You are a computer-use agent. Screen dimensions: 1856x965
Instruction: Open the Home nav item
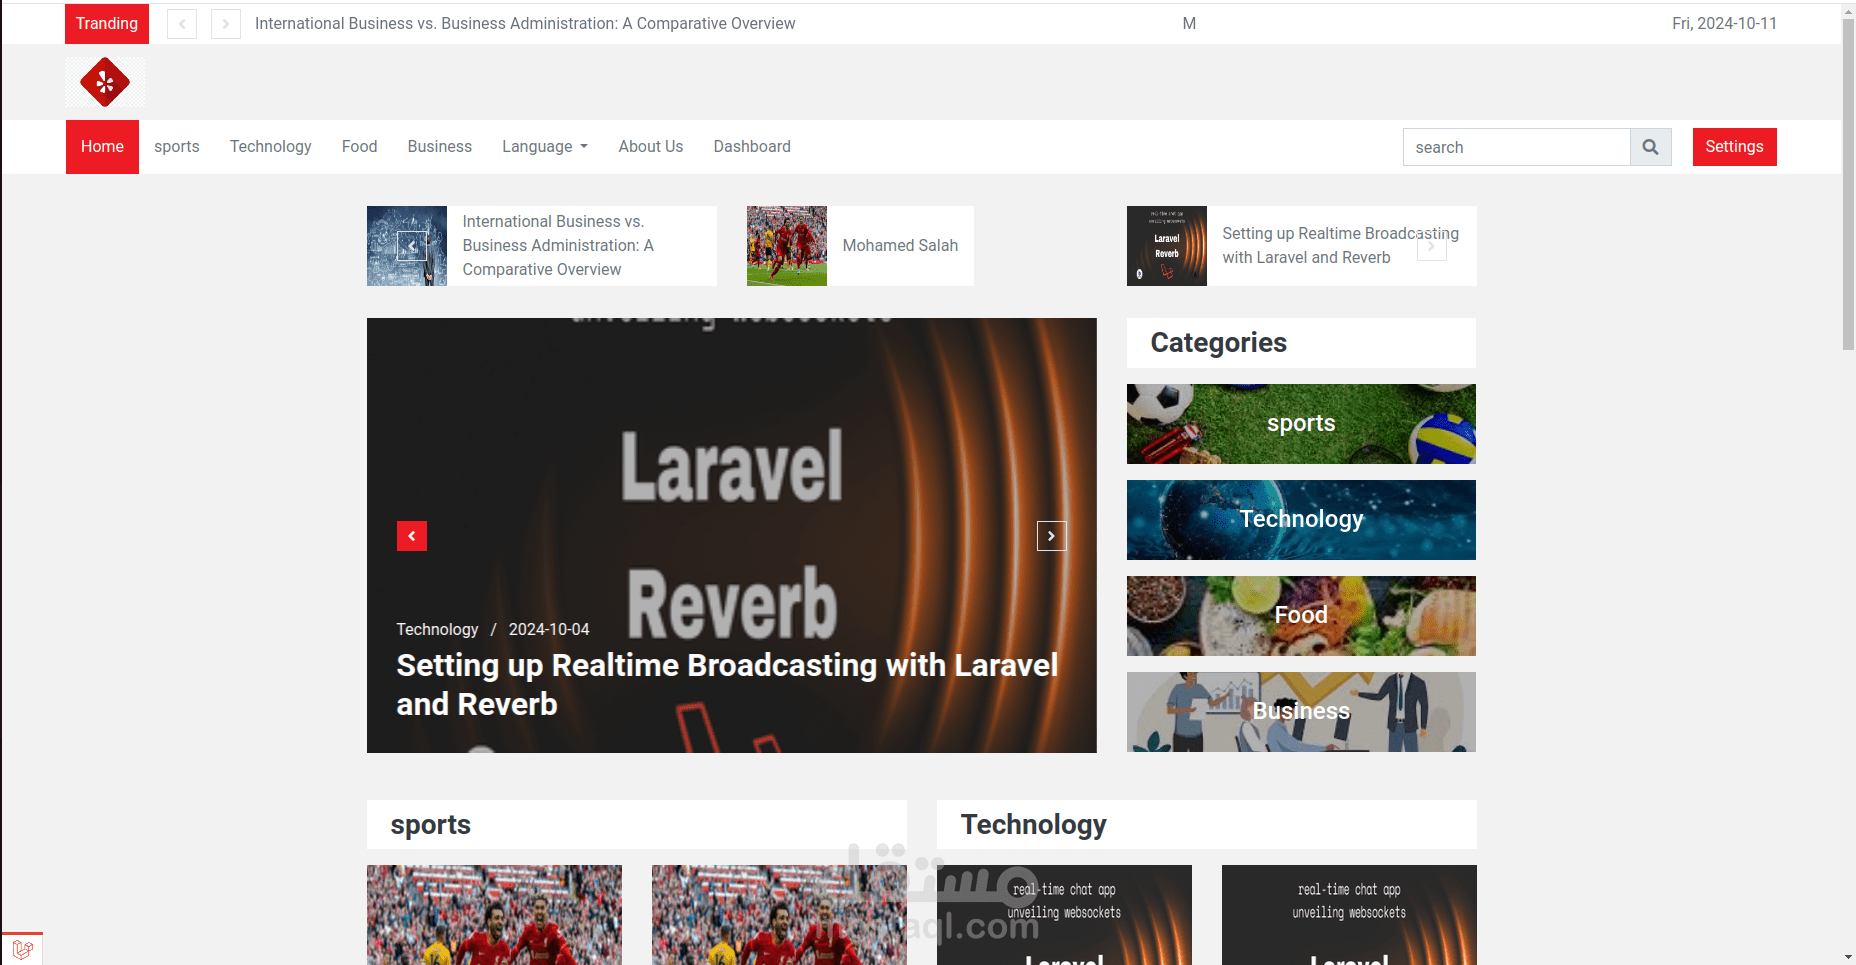[102, 147]
